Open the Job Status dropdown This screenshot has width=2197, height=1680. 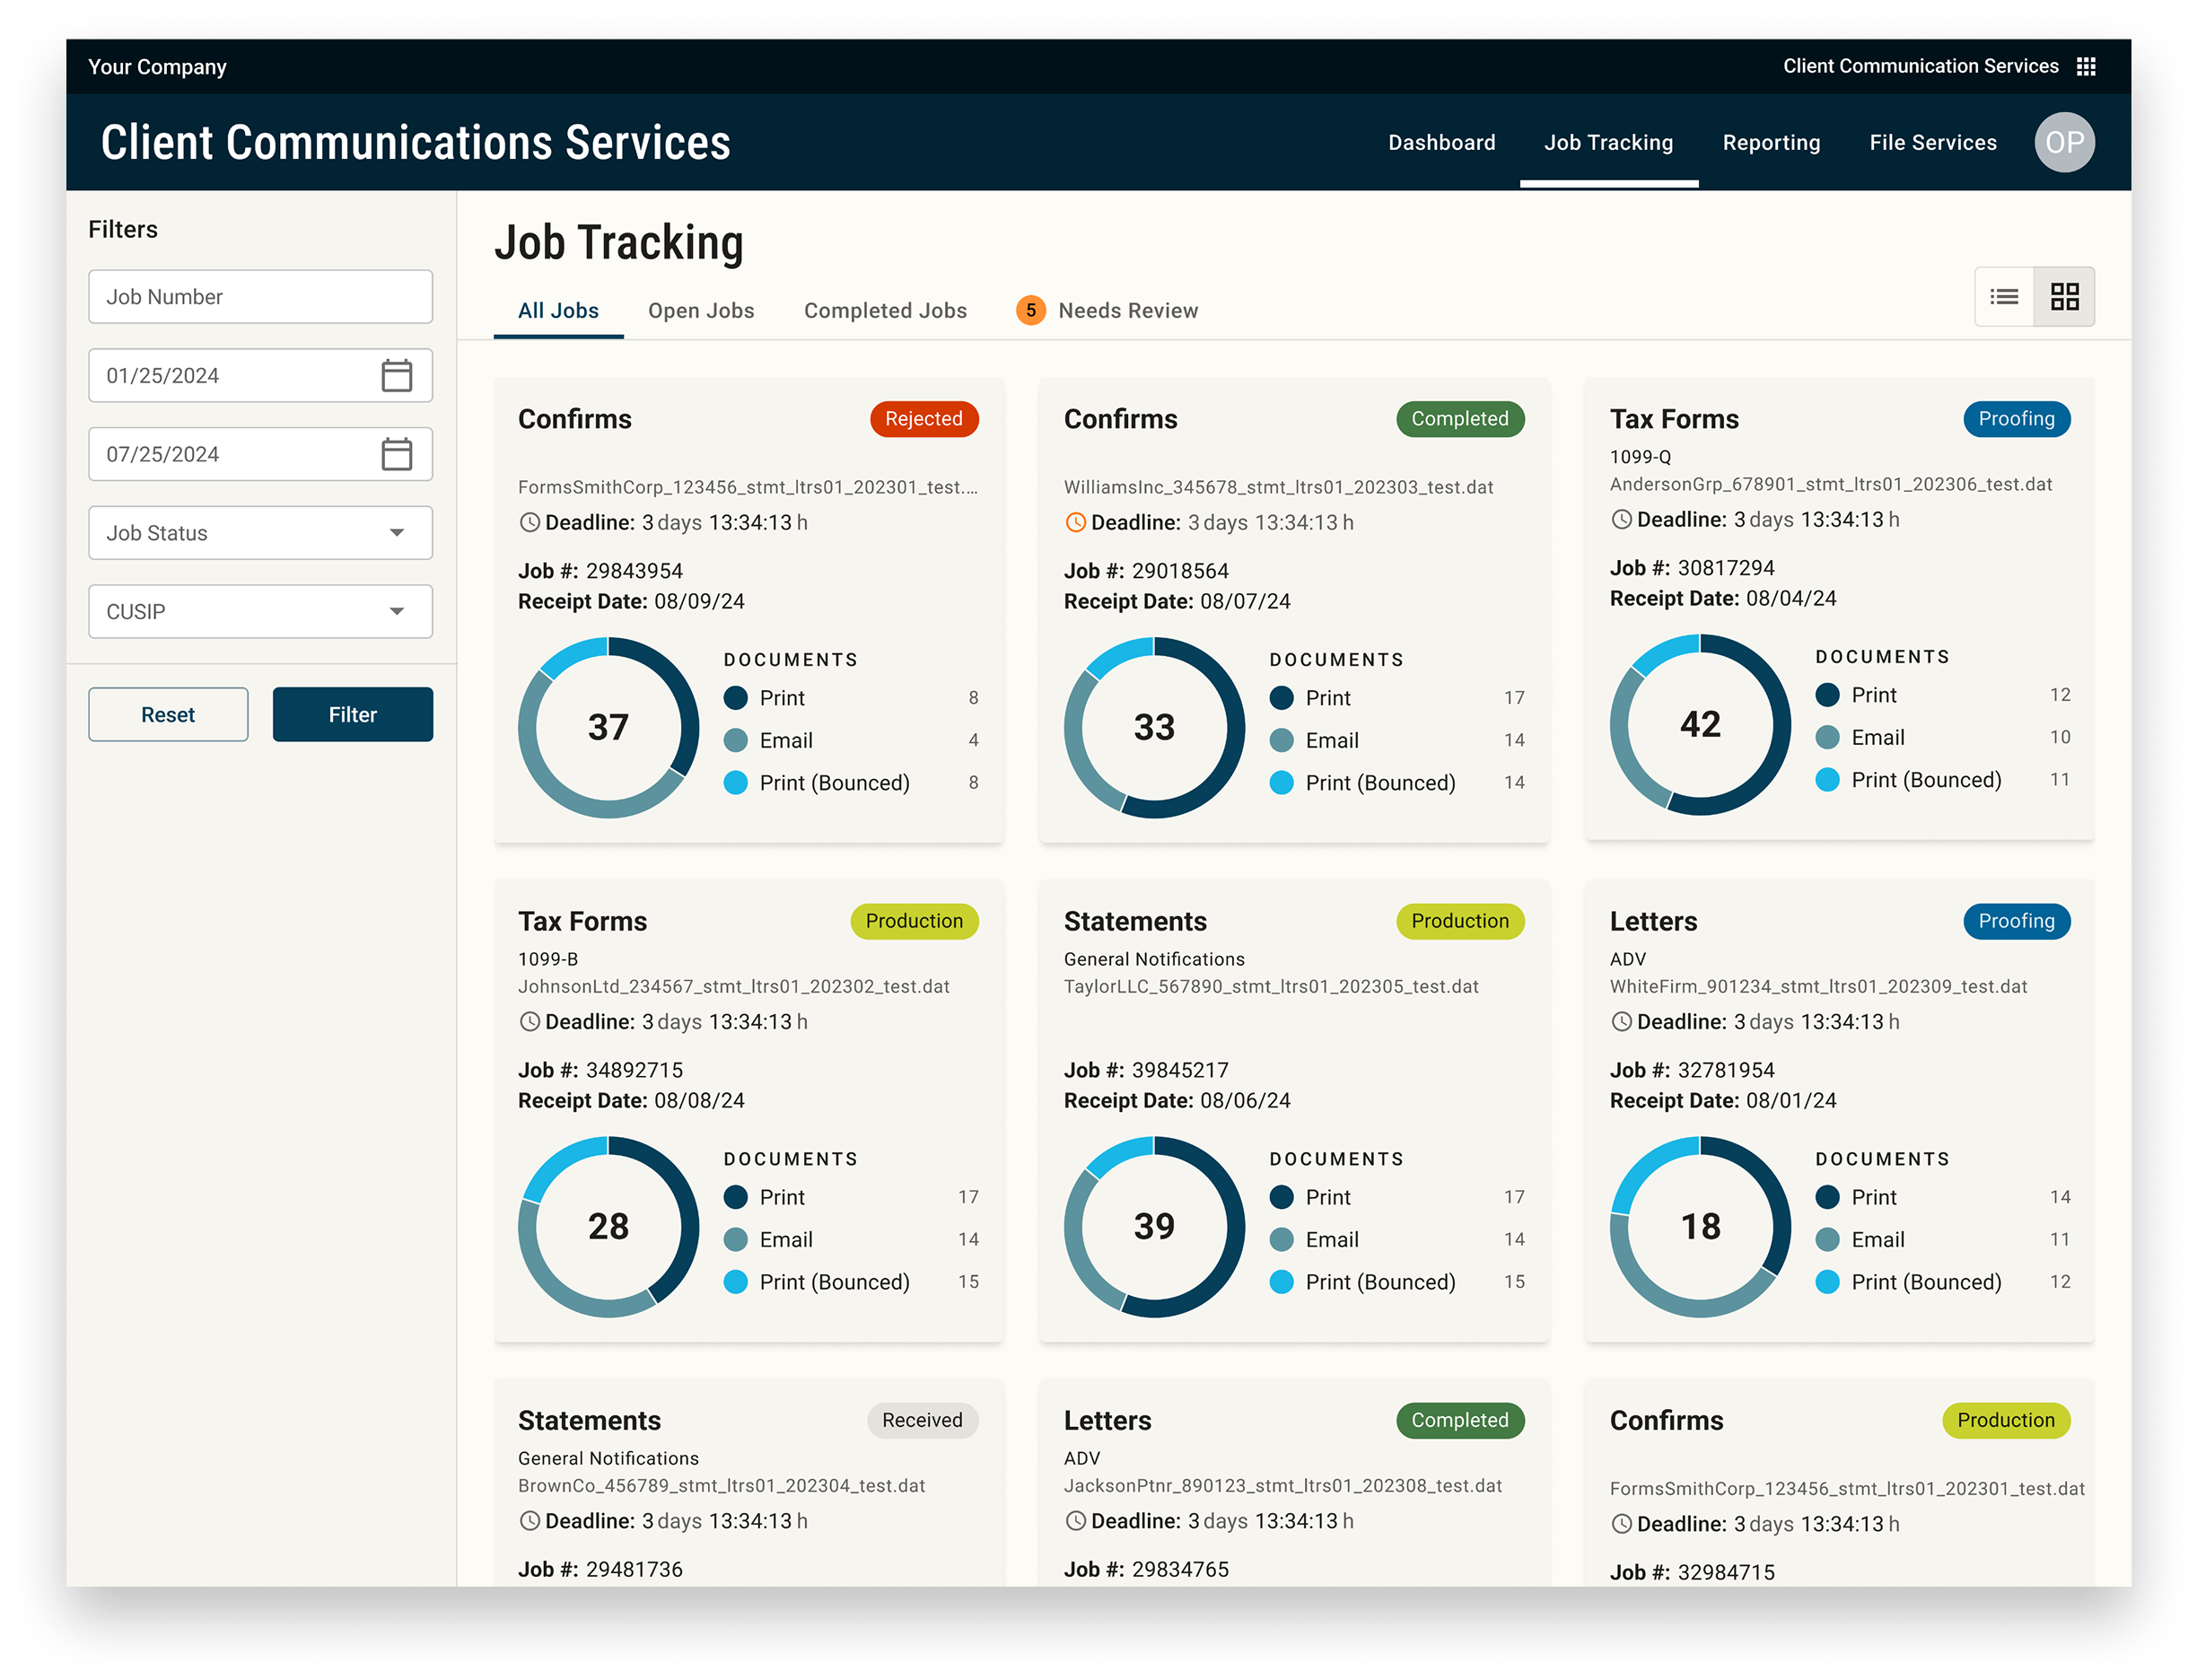pyautogui.click(x=260, y=533)
